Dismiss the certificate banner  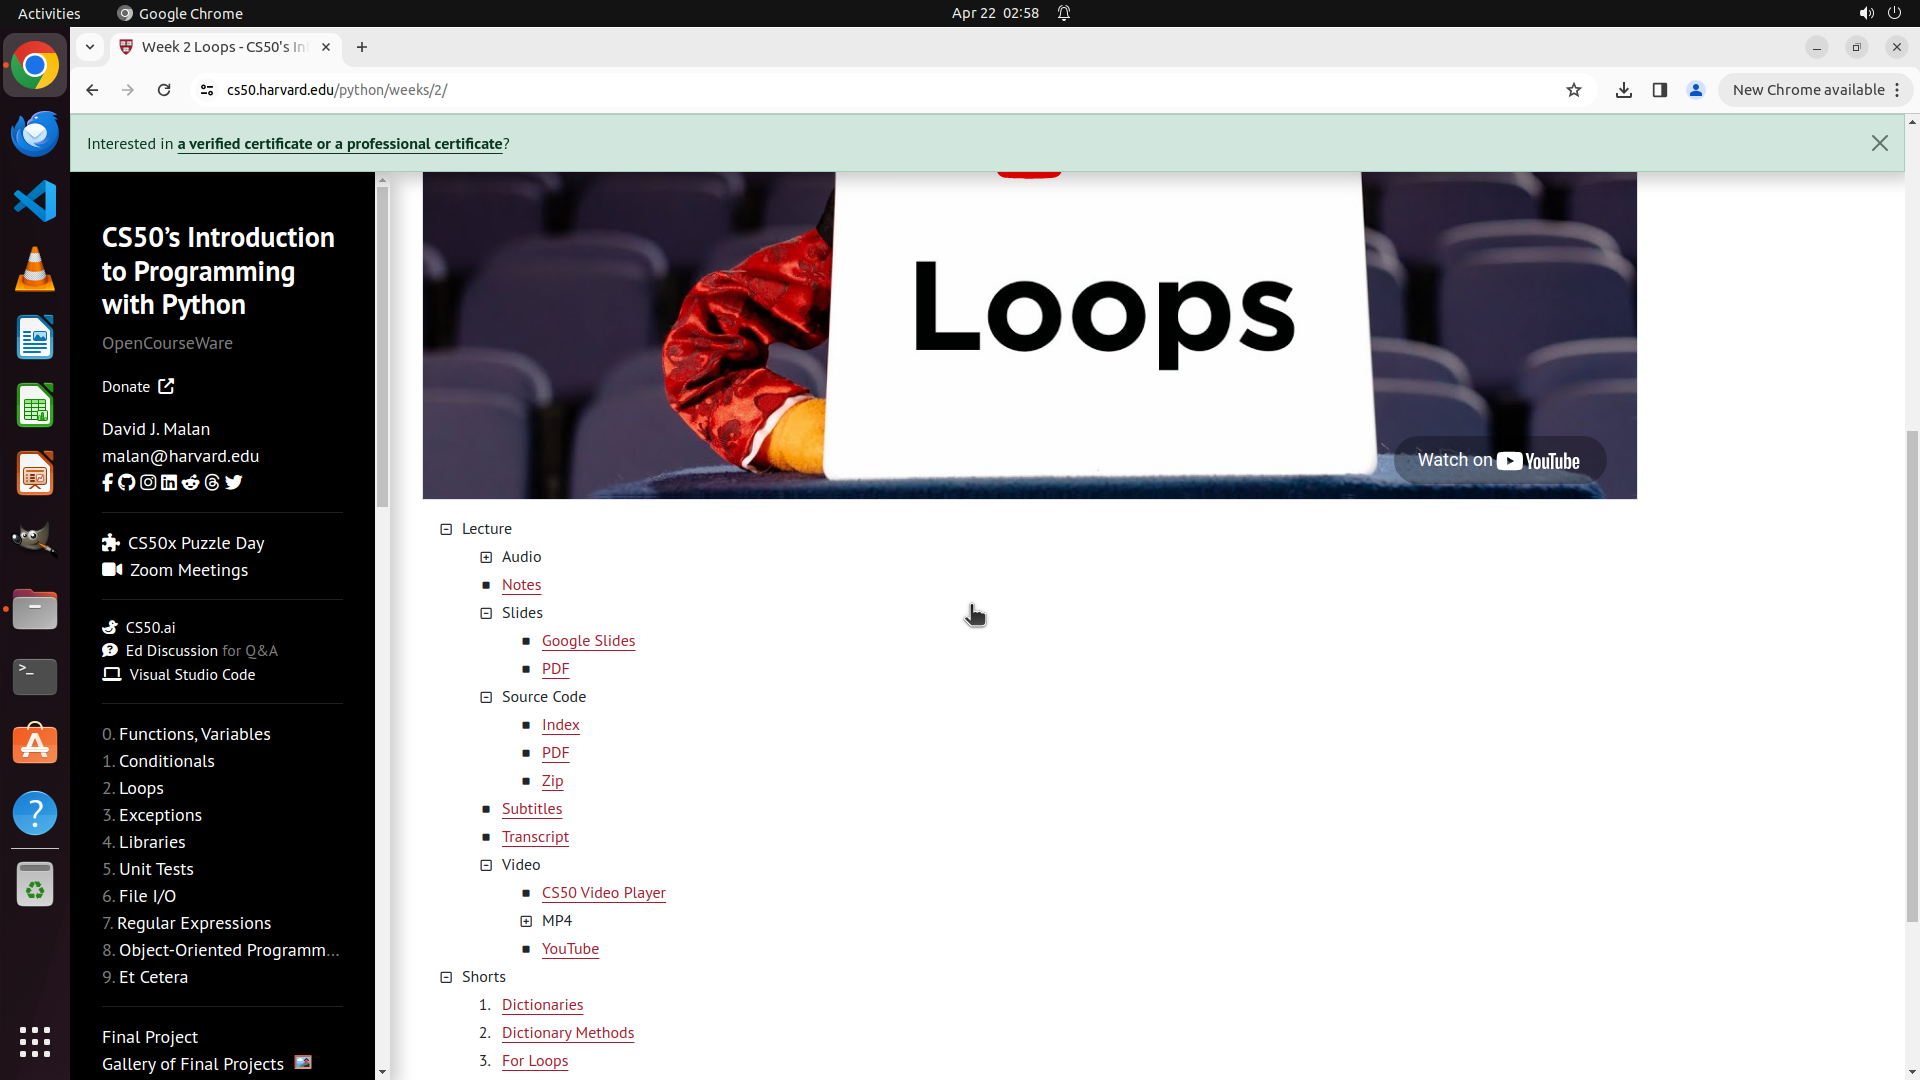[x=1880, y=144]
